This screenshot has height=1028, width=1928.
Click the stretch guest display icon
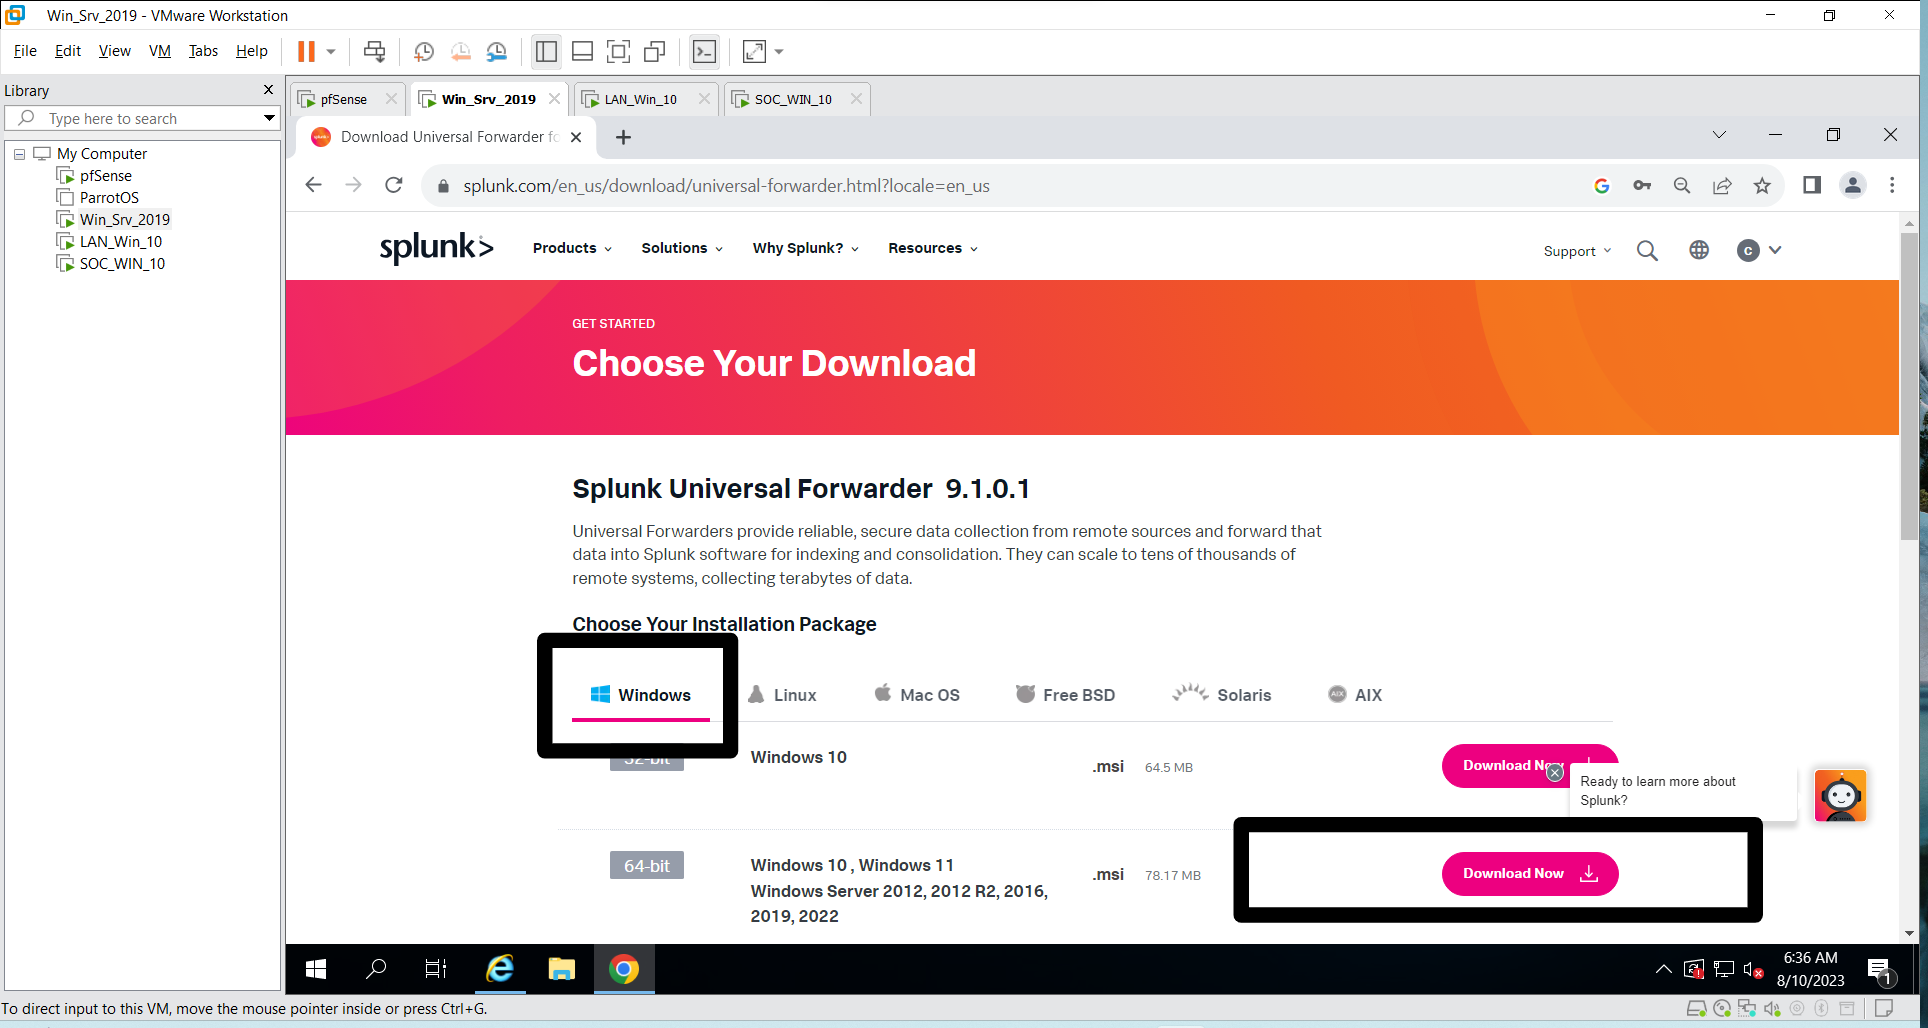(x=754, y=51)
